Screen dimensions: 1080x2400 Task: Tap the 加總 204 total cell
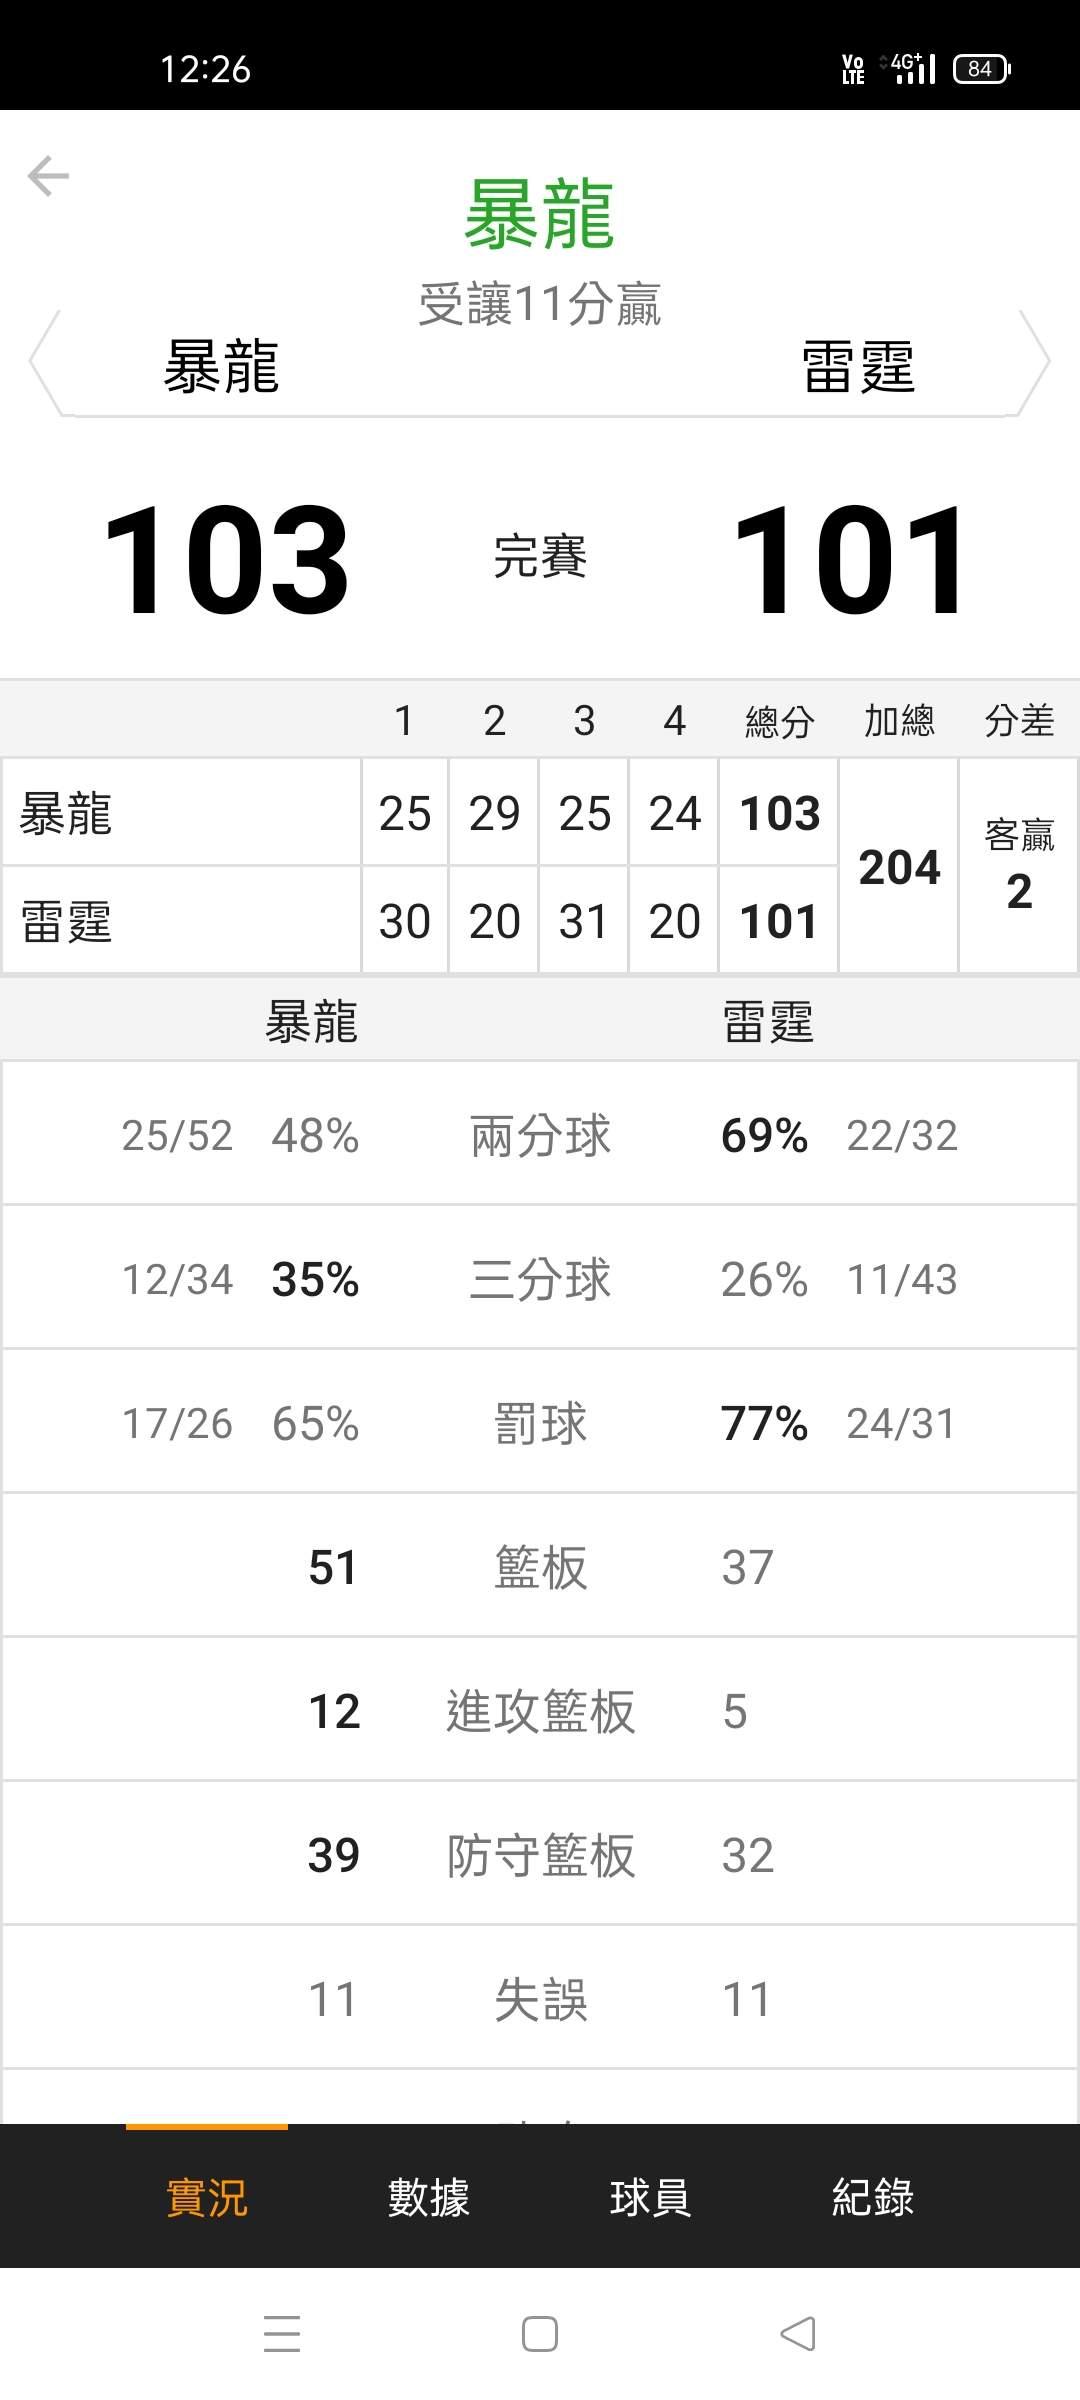coord(899,866)
